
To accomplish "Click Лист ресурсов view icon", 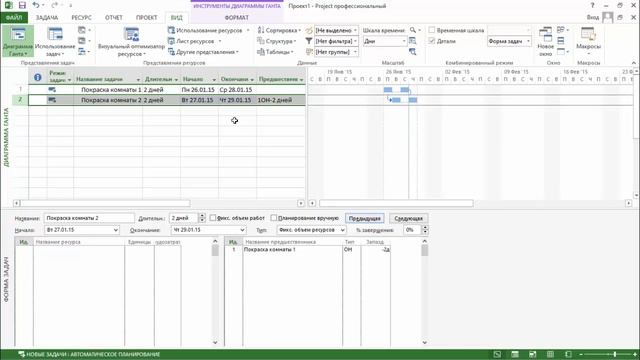I will point(171,41).
